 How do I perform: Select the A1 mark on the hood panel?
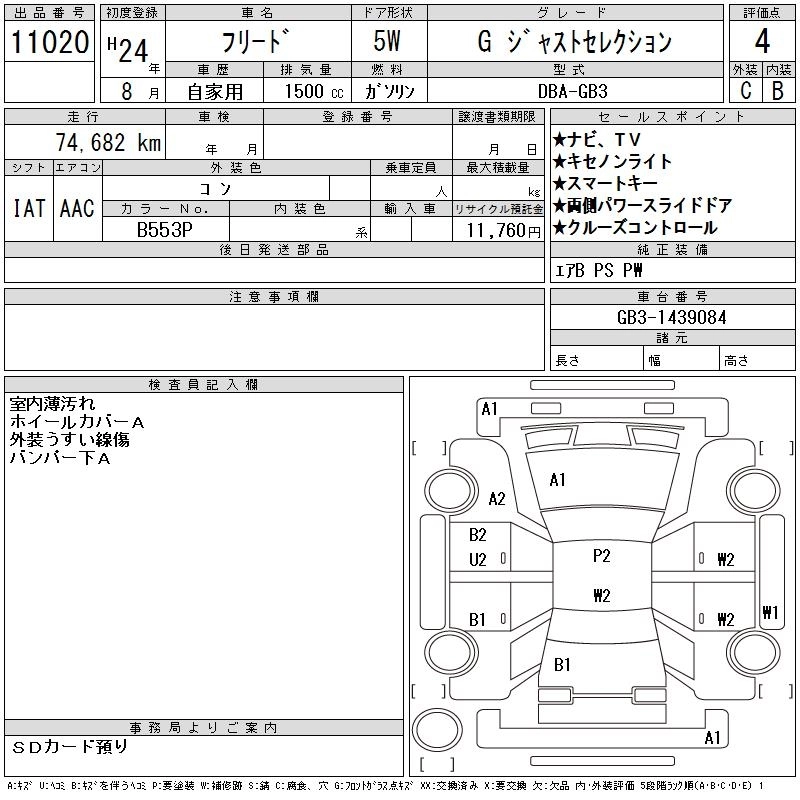pos(557,480)
